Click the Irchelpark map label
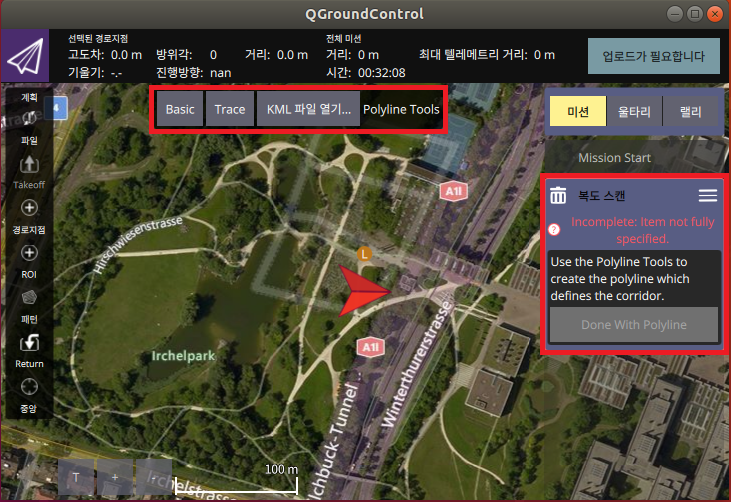Screen dimensions: 731x502 [183, 356]
